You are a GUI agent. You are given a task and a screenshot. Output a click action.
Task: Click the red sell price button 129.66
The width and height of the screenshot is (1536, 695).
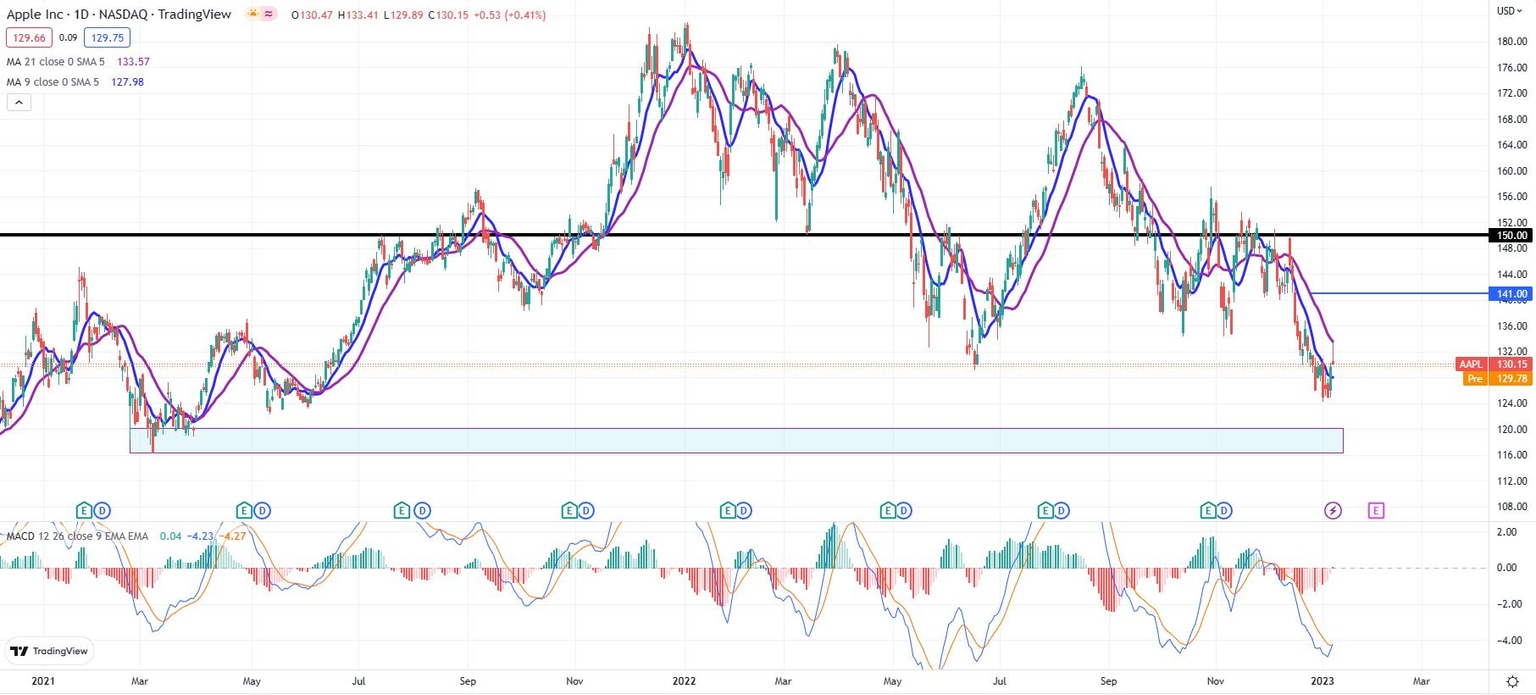pyautogui.click(x=27, y=37)
